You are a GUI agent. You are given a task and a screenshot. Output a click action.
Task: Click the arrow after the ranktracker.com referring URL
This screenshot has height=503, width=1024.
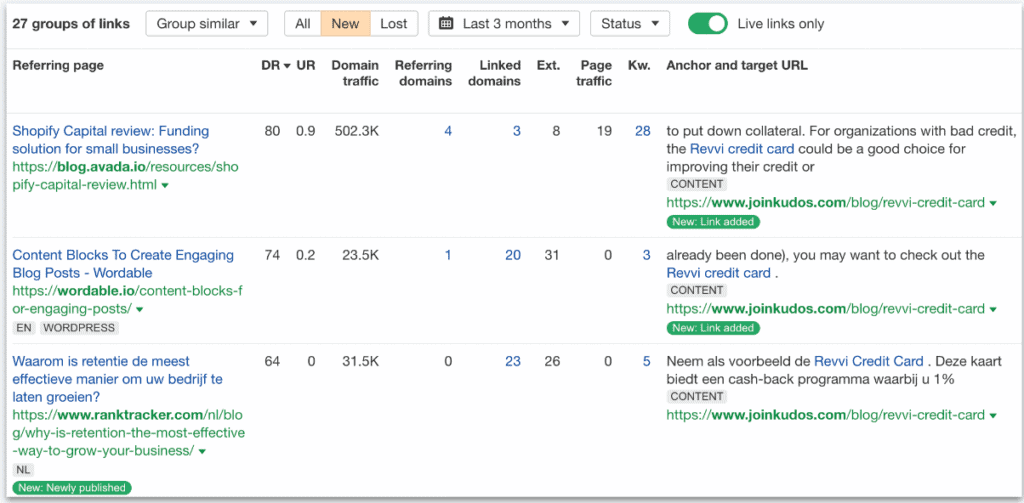[x=202, y=451]
